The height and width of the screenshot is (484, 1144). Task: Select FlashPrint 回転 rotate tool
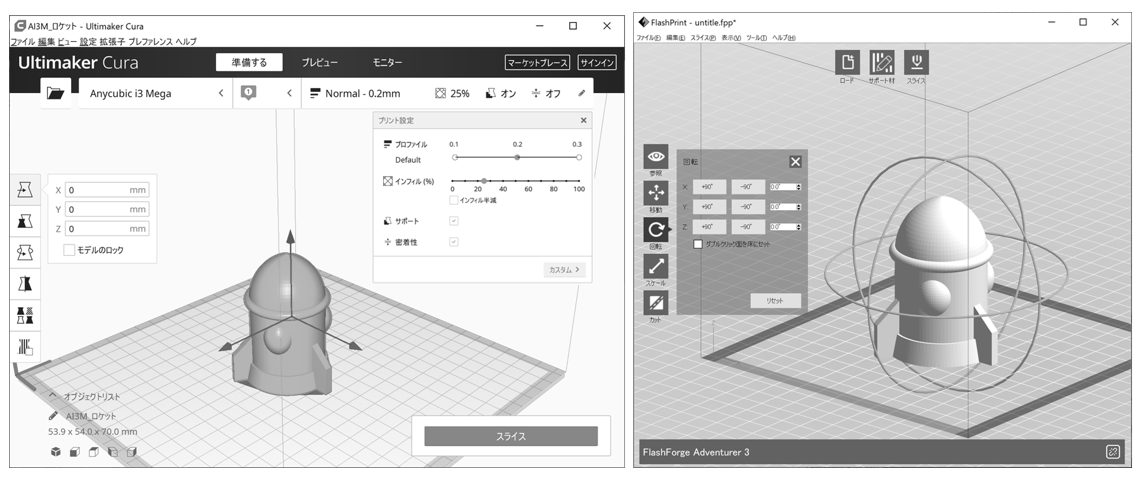pyautogui.click(x=656, y=230)
